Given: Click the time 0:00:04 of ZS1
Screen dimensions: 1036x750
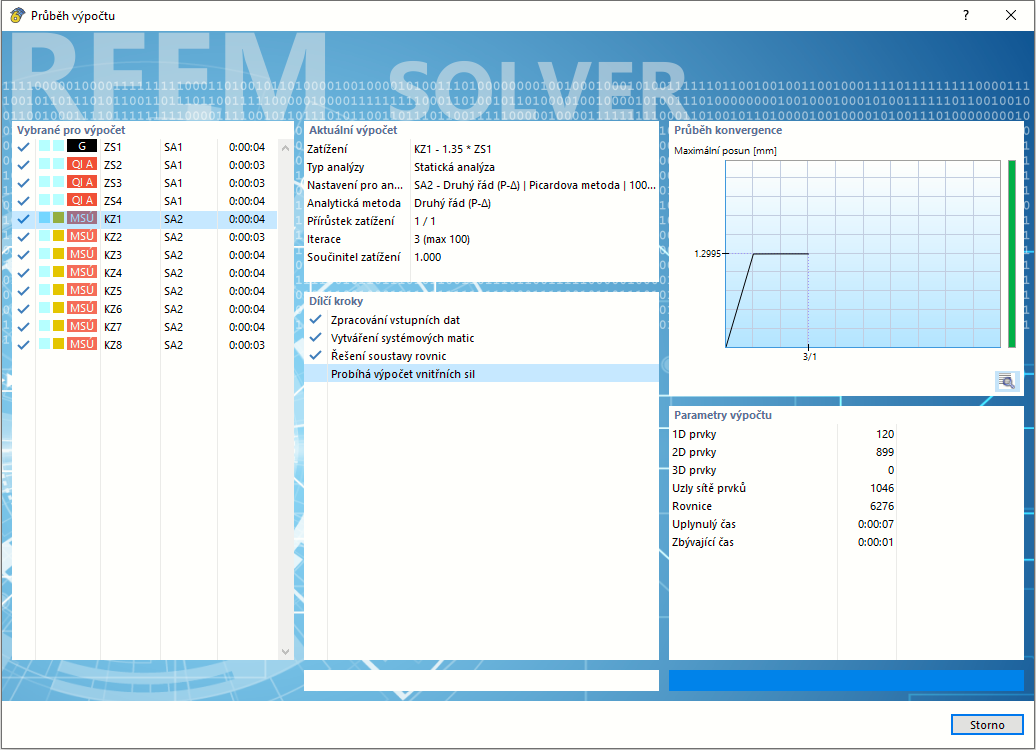Looking at the screenshot, I should coord(247,147).
